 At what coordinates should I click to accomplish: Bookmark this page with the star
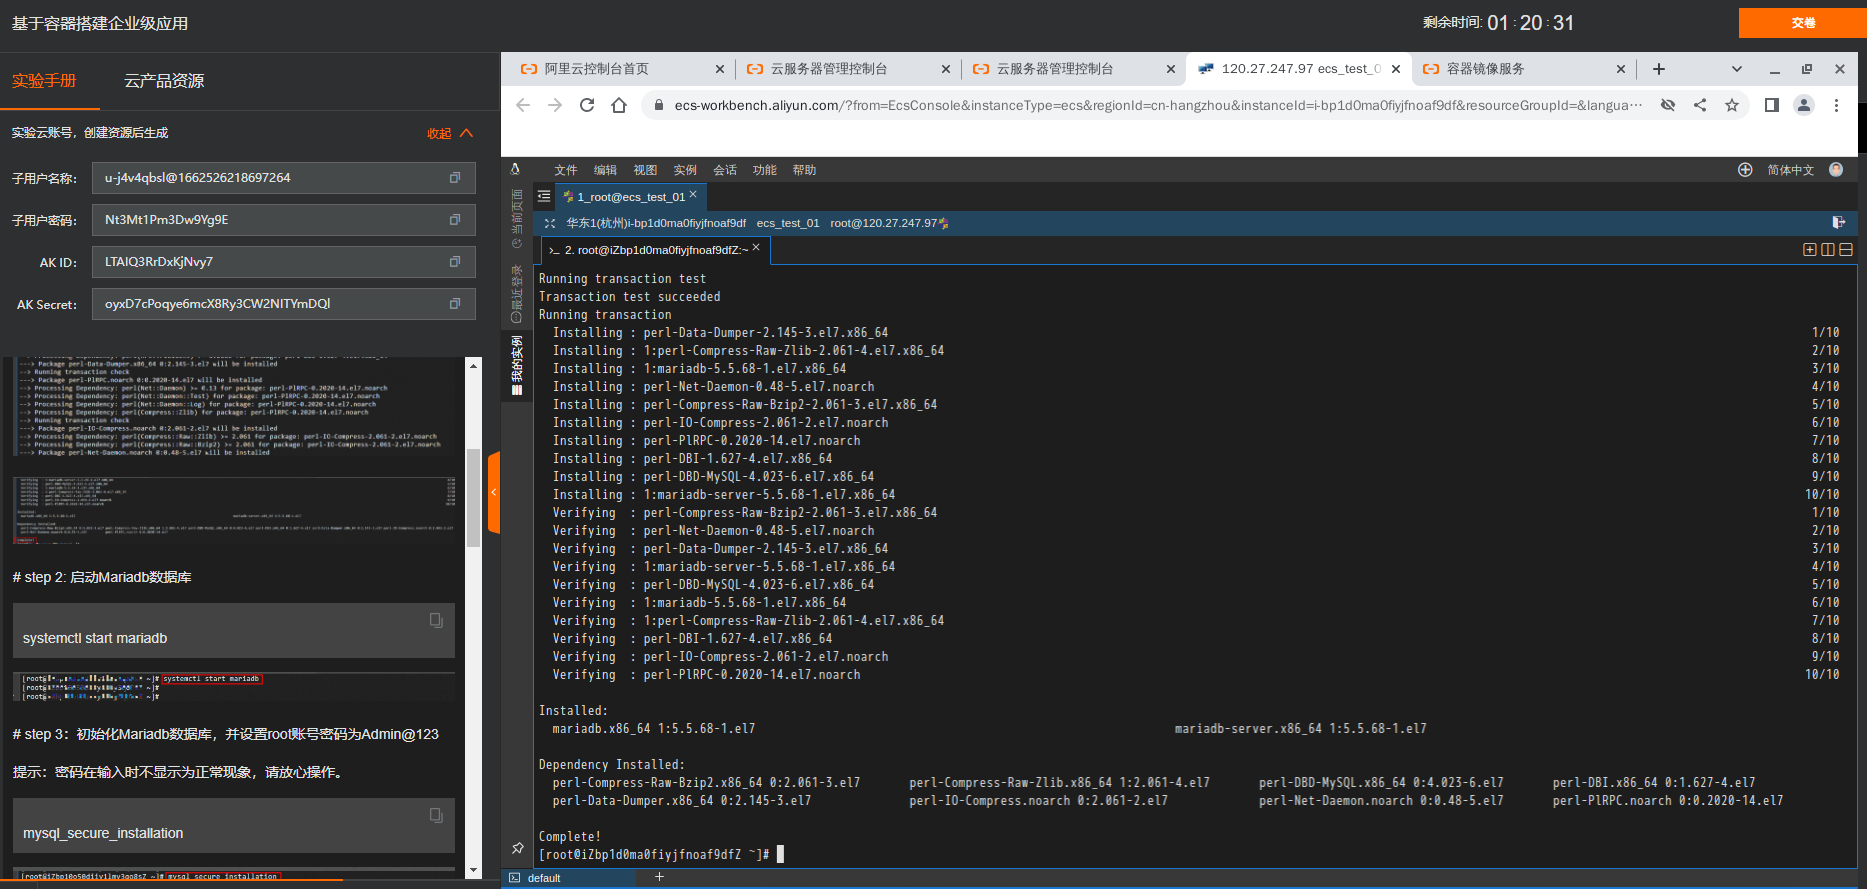point(1732,105)
